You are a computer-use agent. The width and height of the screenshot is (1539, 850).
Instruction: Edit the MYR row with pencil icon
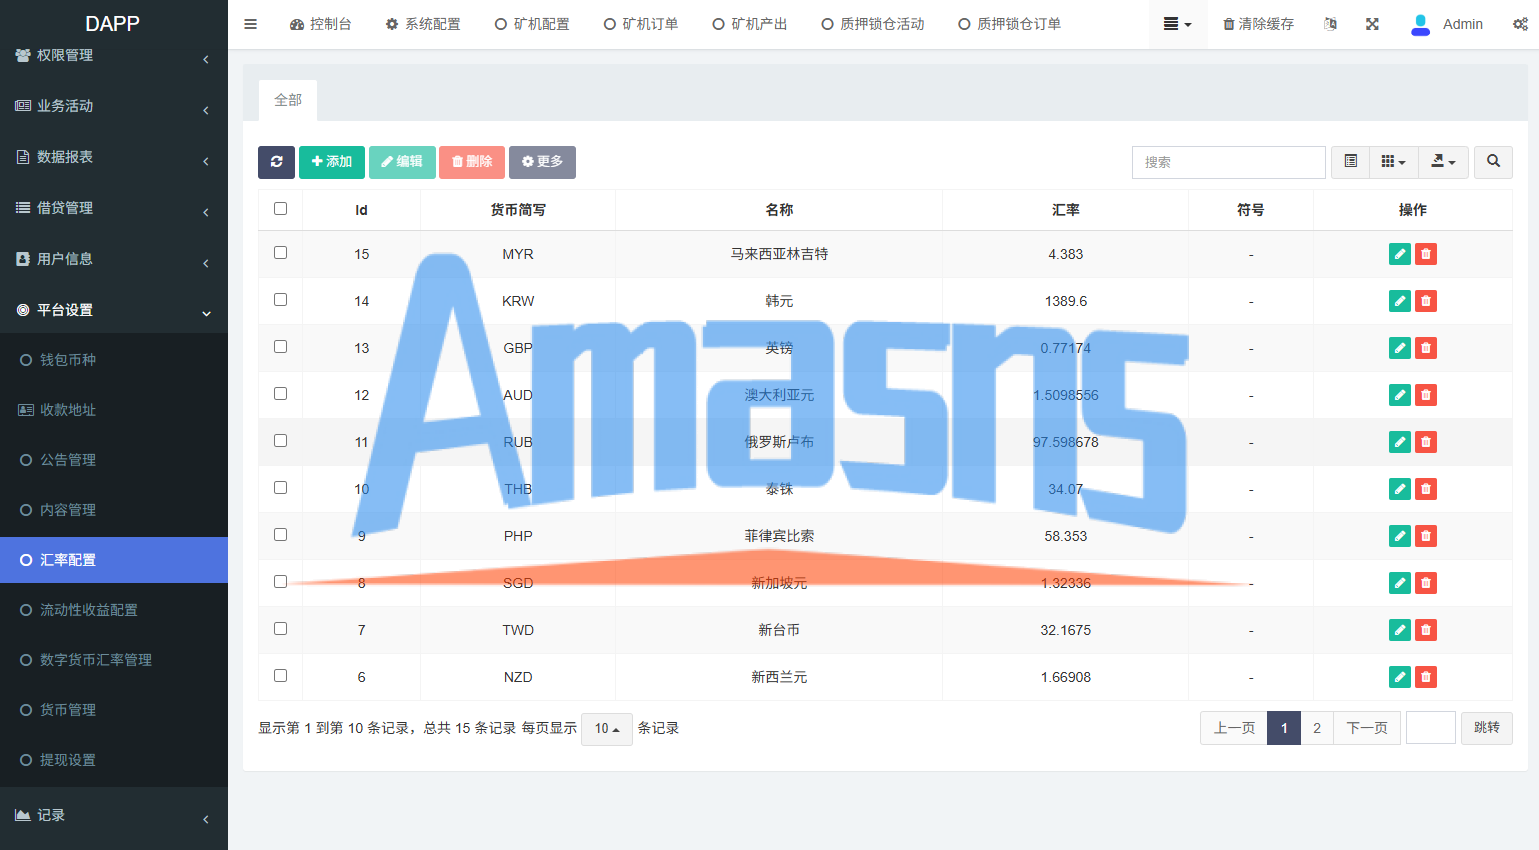1400,254
